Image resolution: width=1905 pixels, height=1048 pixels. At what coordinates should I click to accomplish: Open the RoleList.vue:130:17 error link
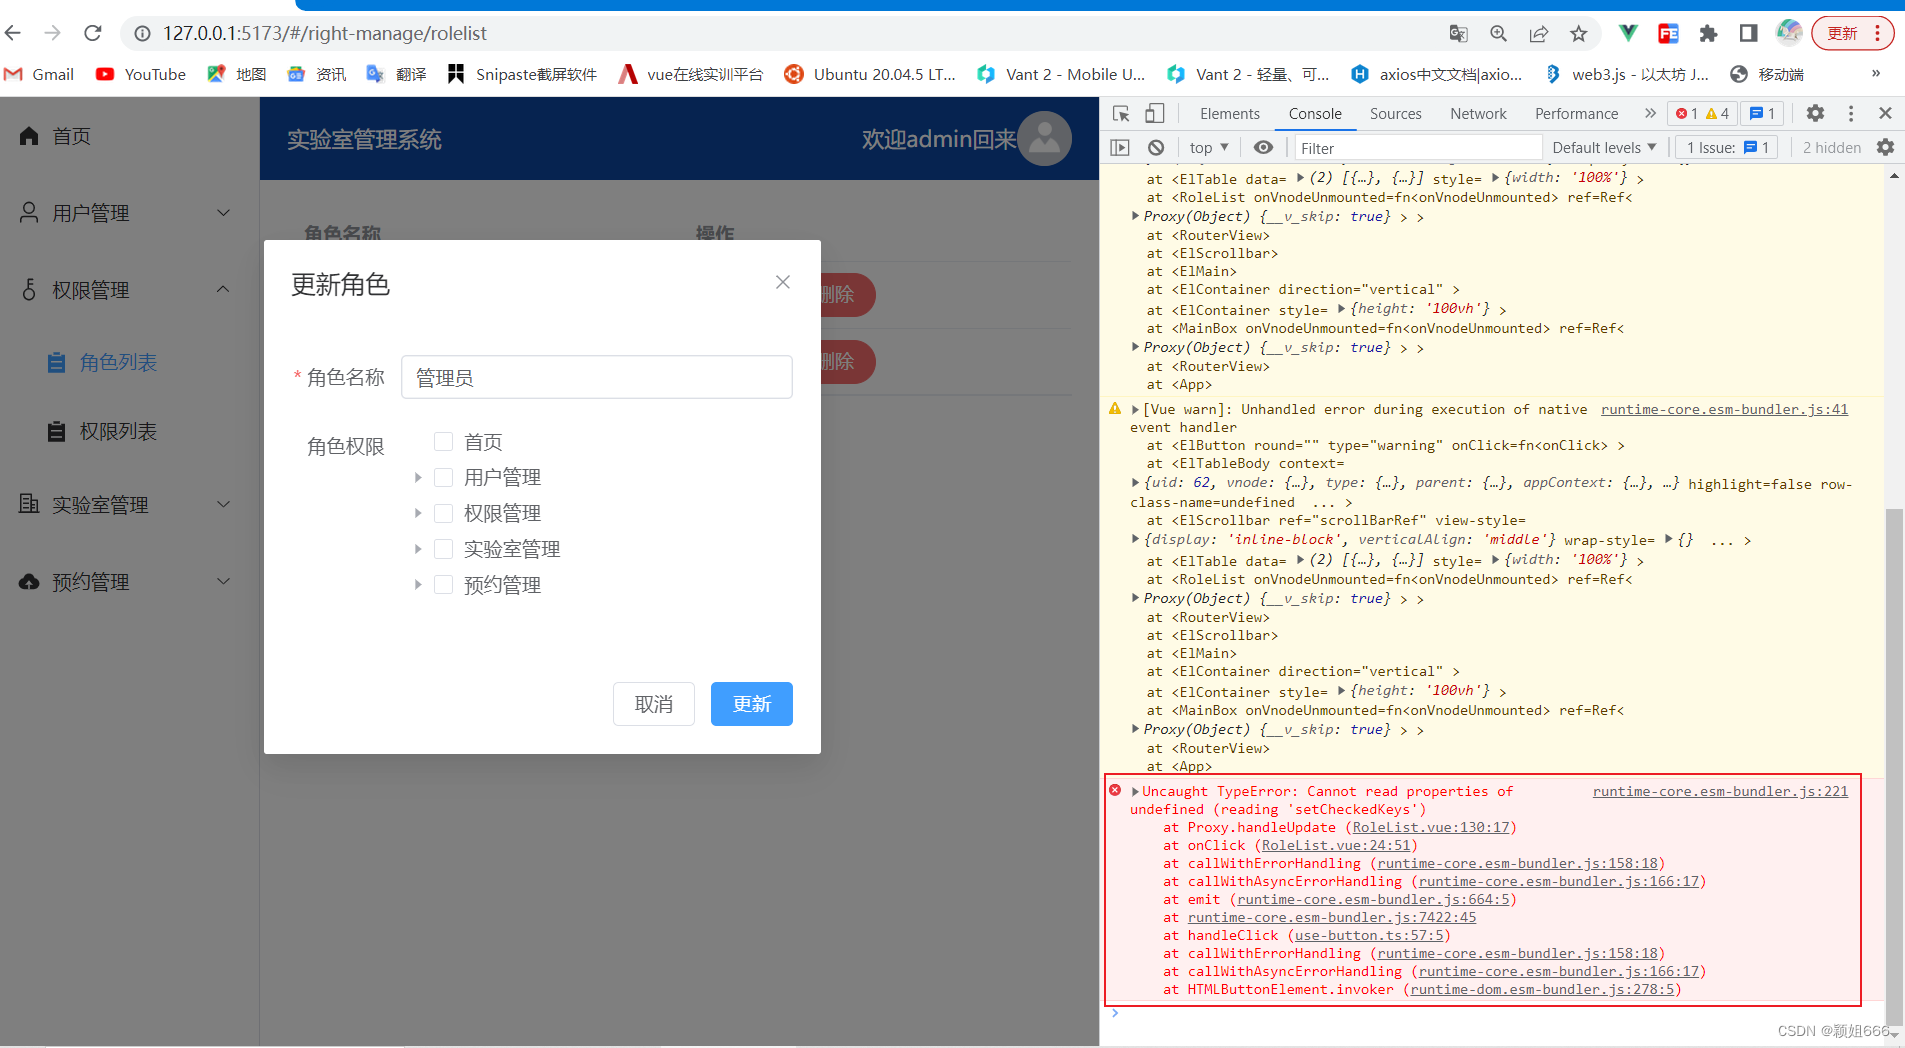pos(1434,827)
